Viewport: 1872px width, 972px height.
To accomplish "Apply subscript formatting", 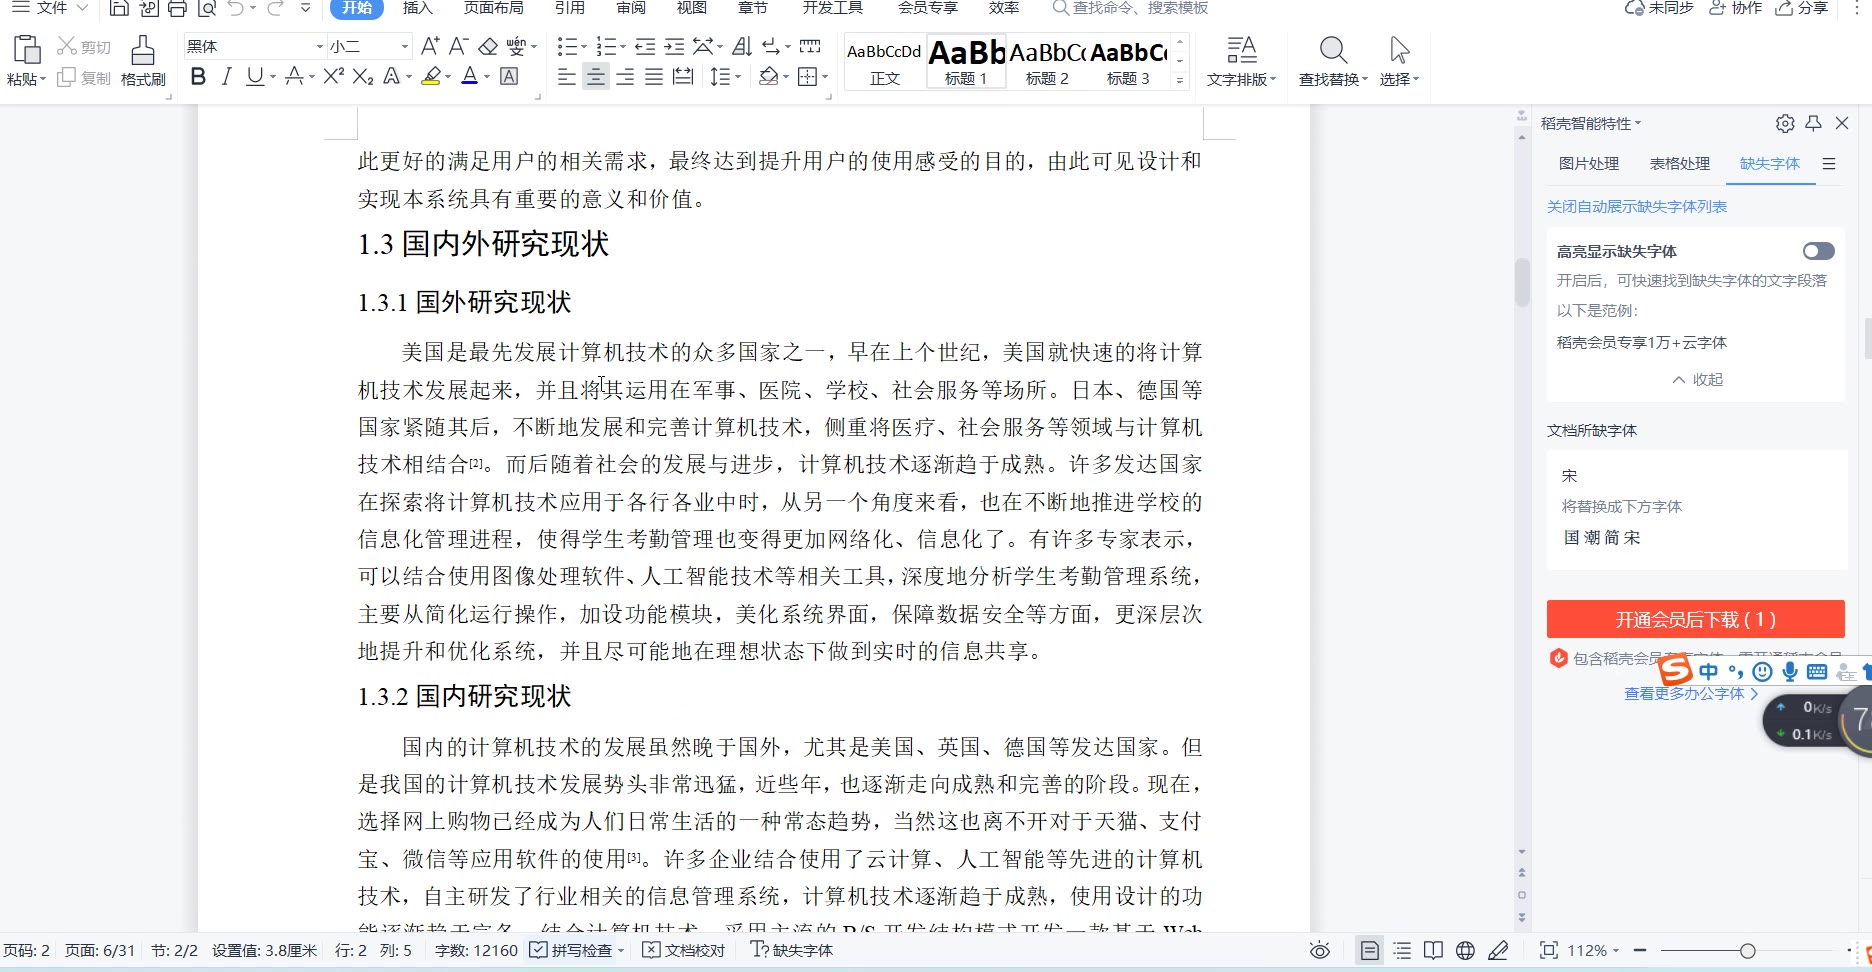I will tap(363, 77).
